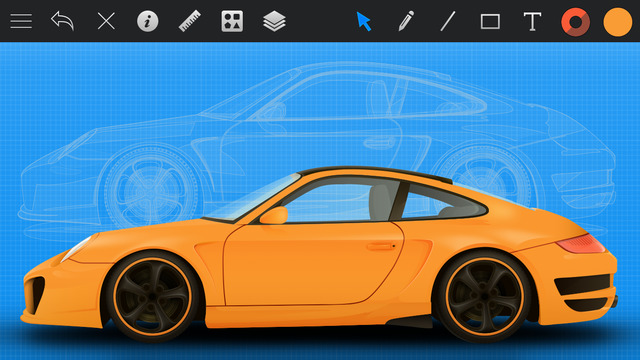This screenshot has width=640, height=360.
Task: Open the orange fill color swatch
Action: pyautogui.click(x=618, y=22)
